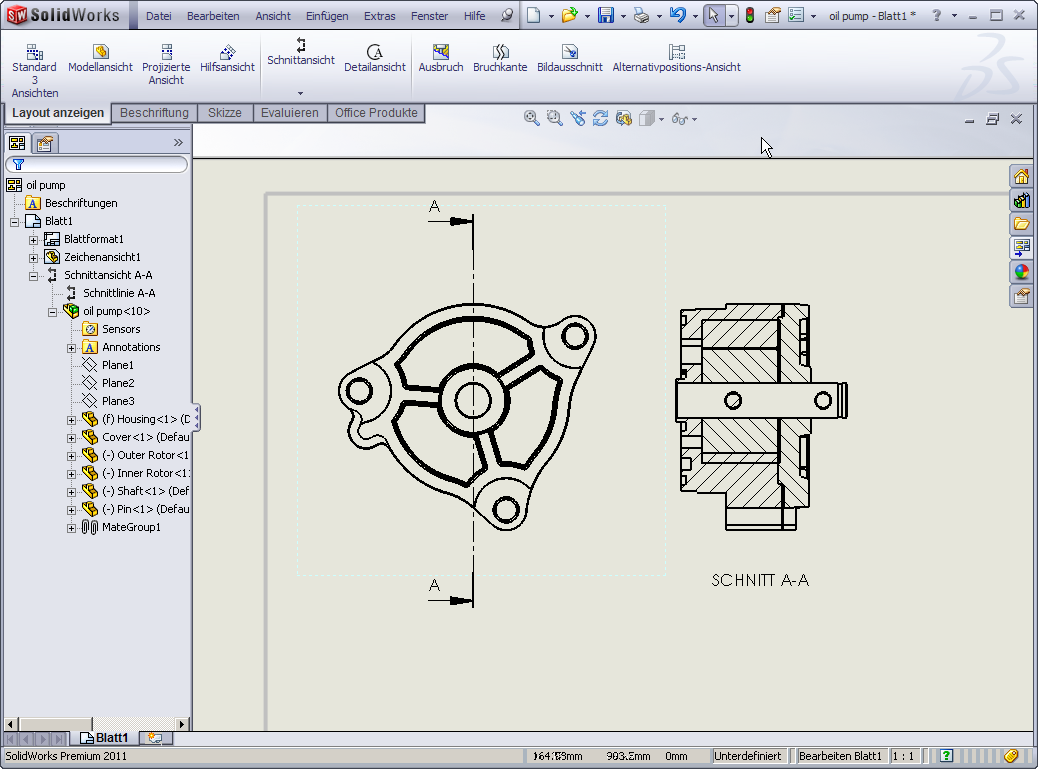Click the Ausbruch broken-out section tool
The height and width of the screenshot is (769, 1038).
(x=440, y=59)
